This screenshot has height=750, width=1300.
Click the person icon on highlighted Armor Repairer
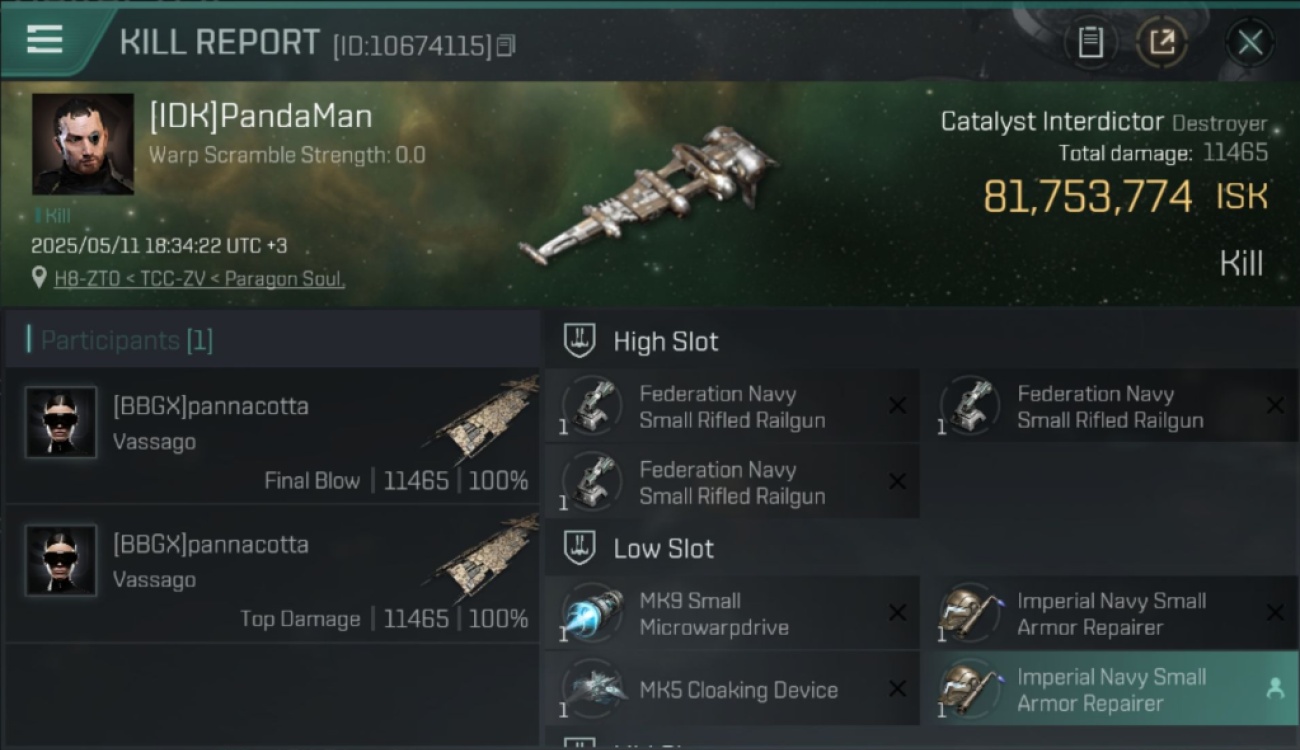[1274, 688]
